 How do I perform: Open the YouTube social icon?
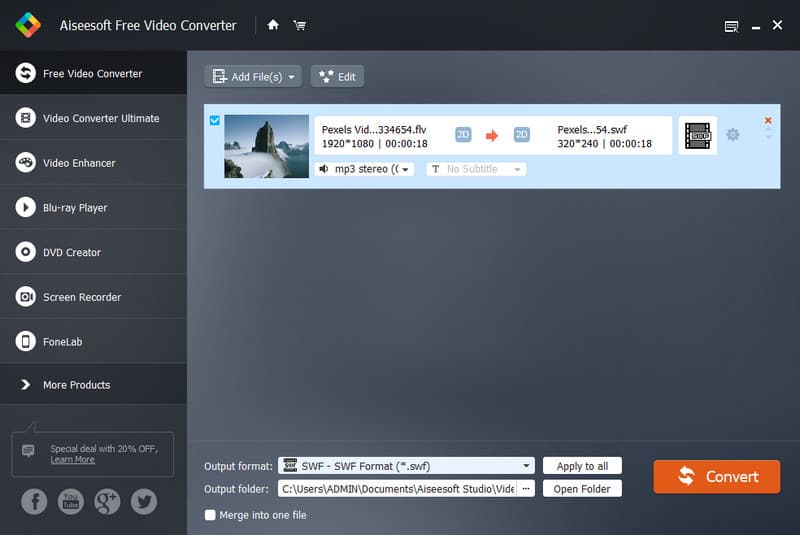70,501
